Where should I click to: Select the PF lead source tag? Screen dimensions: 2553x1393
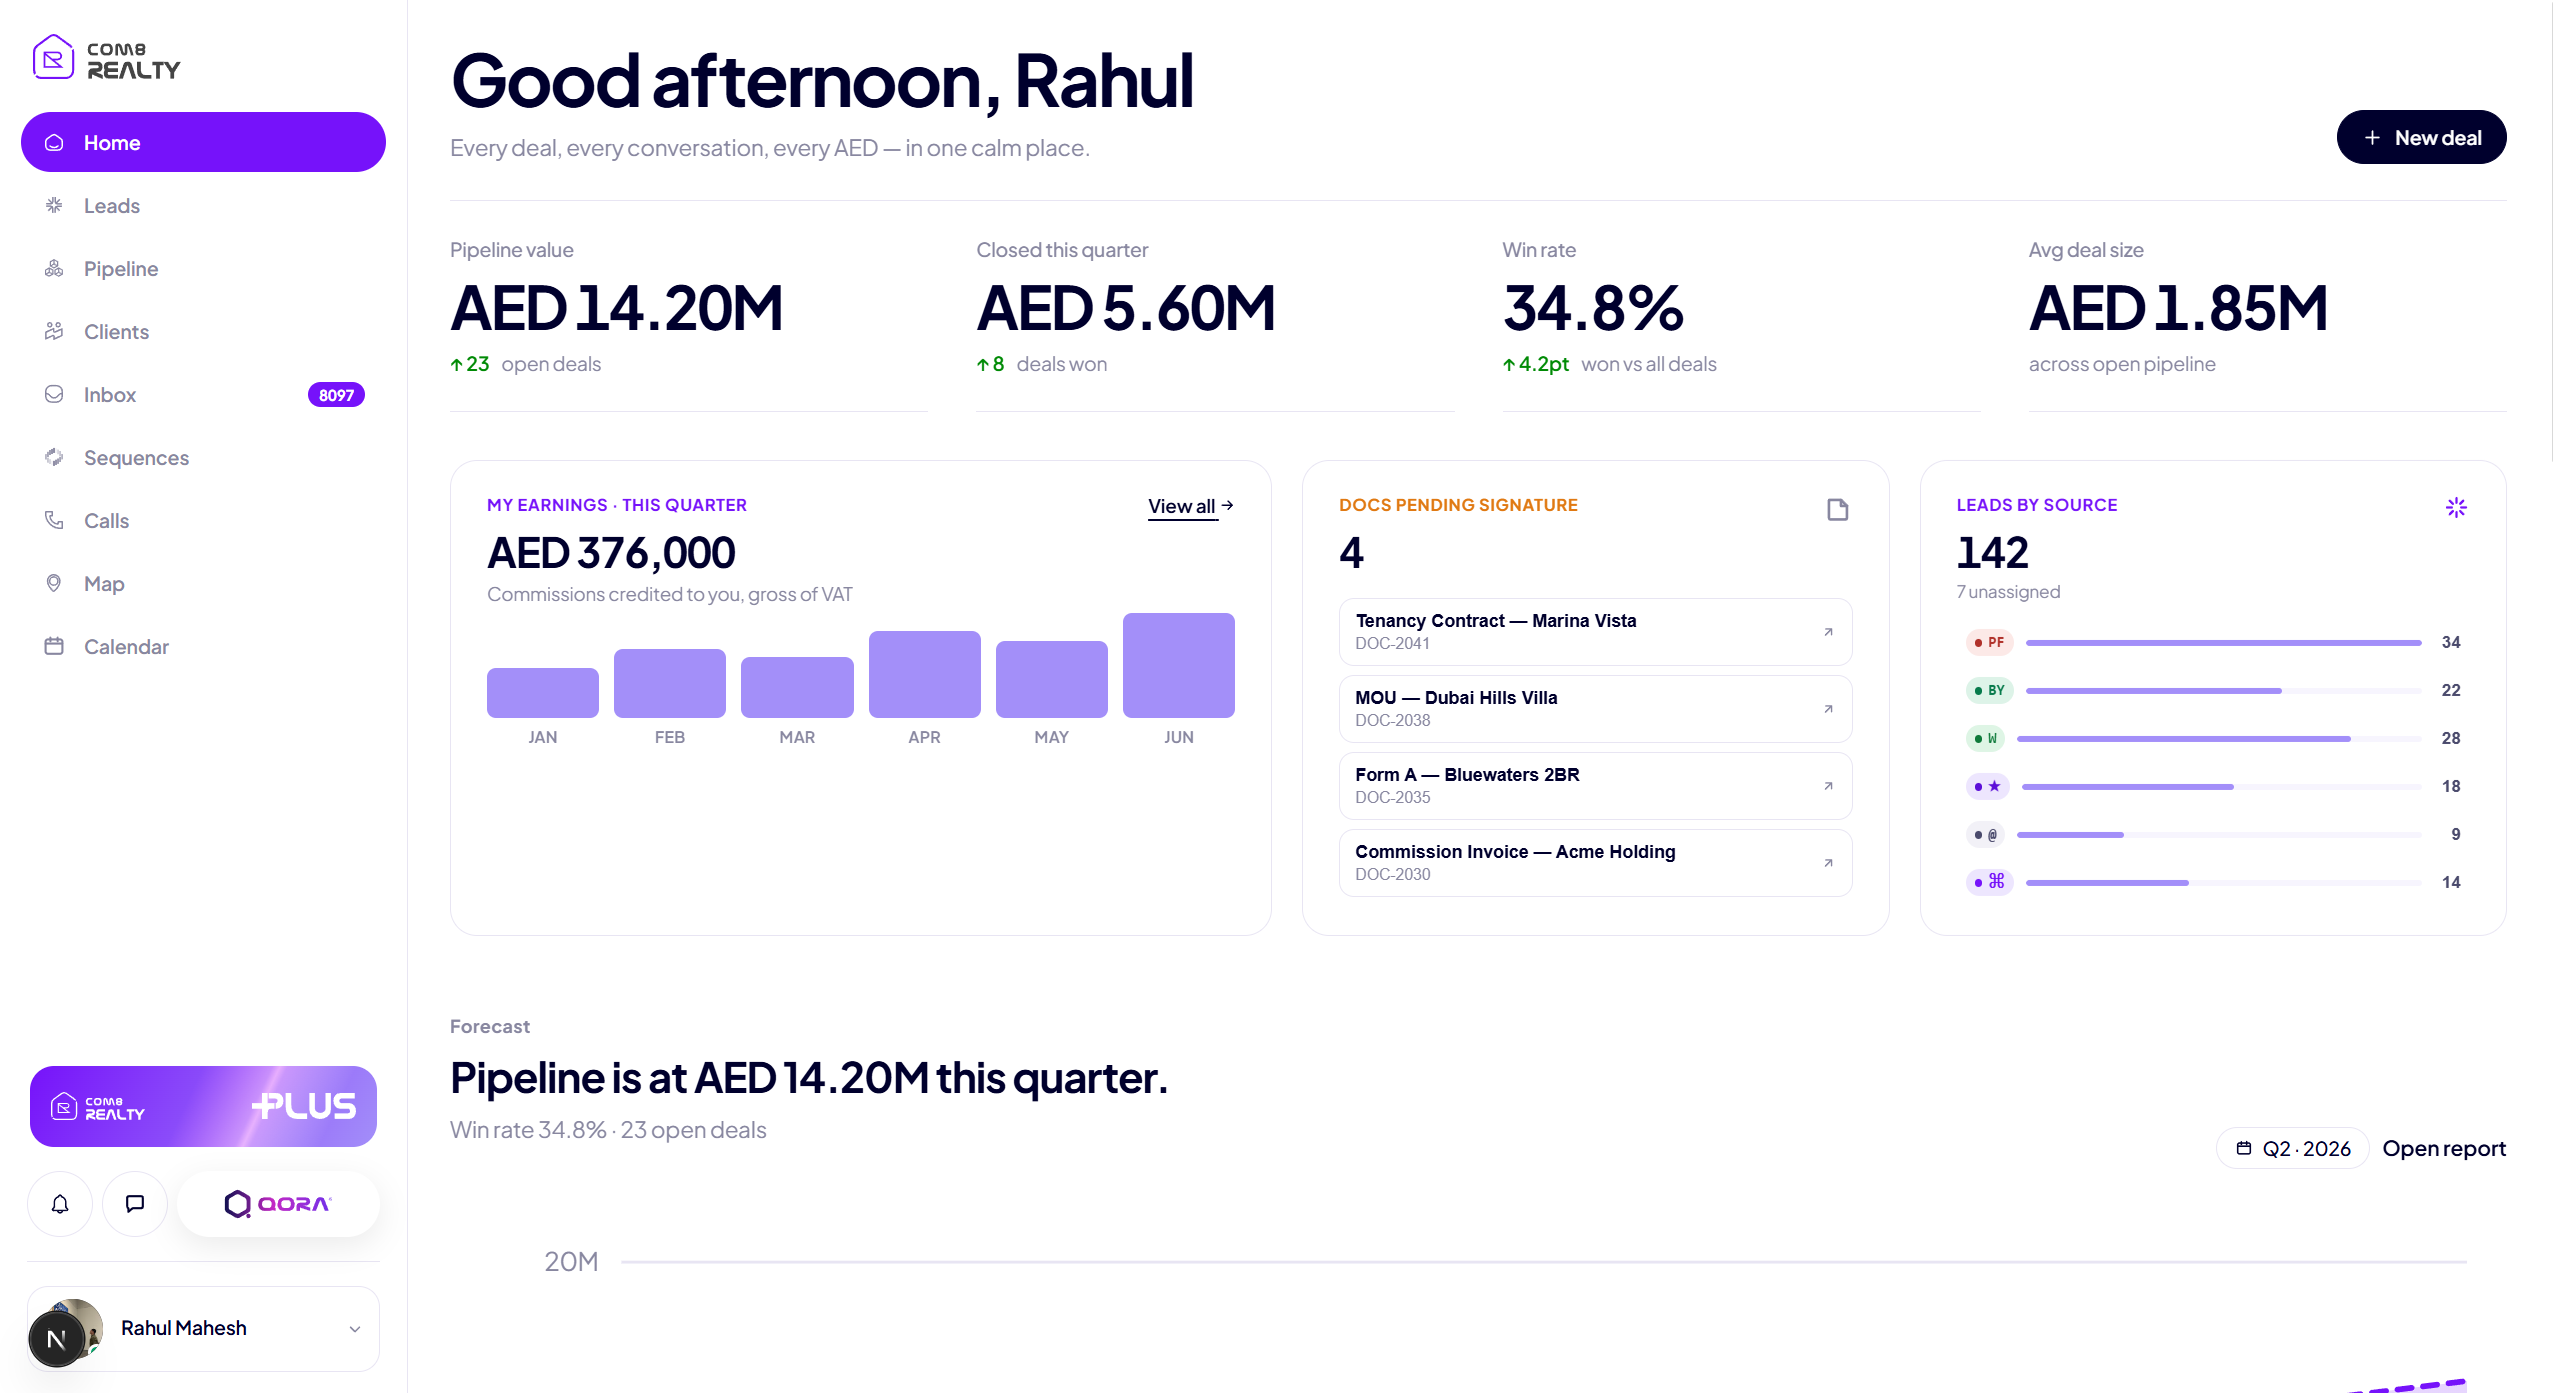tap(1989, 642)
